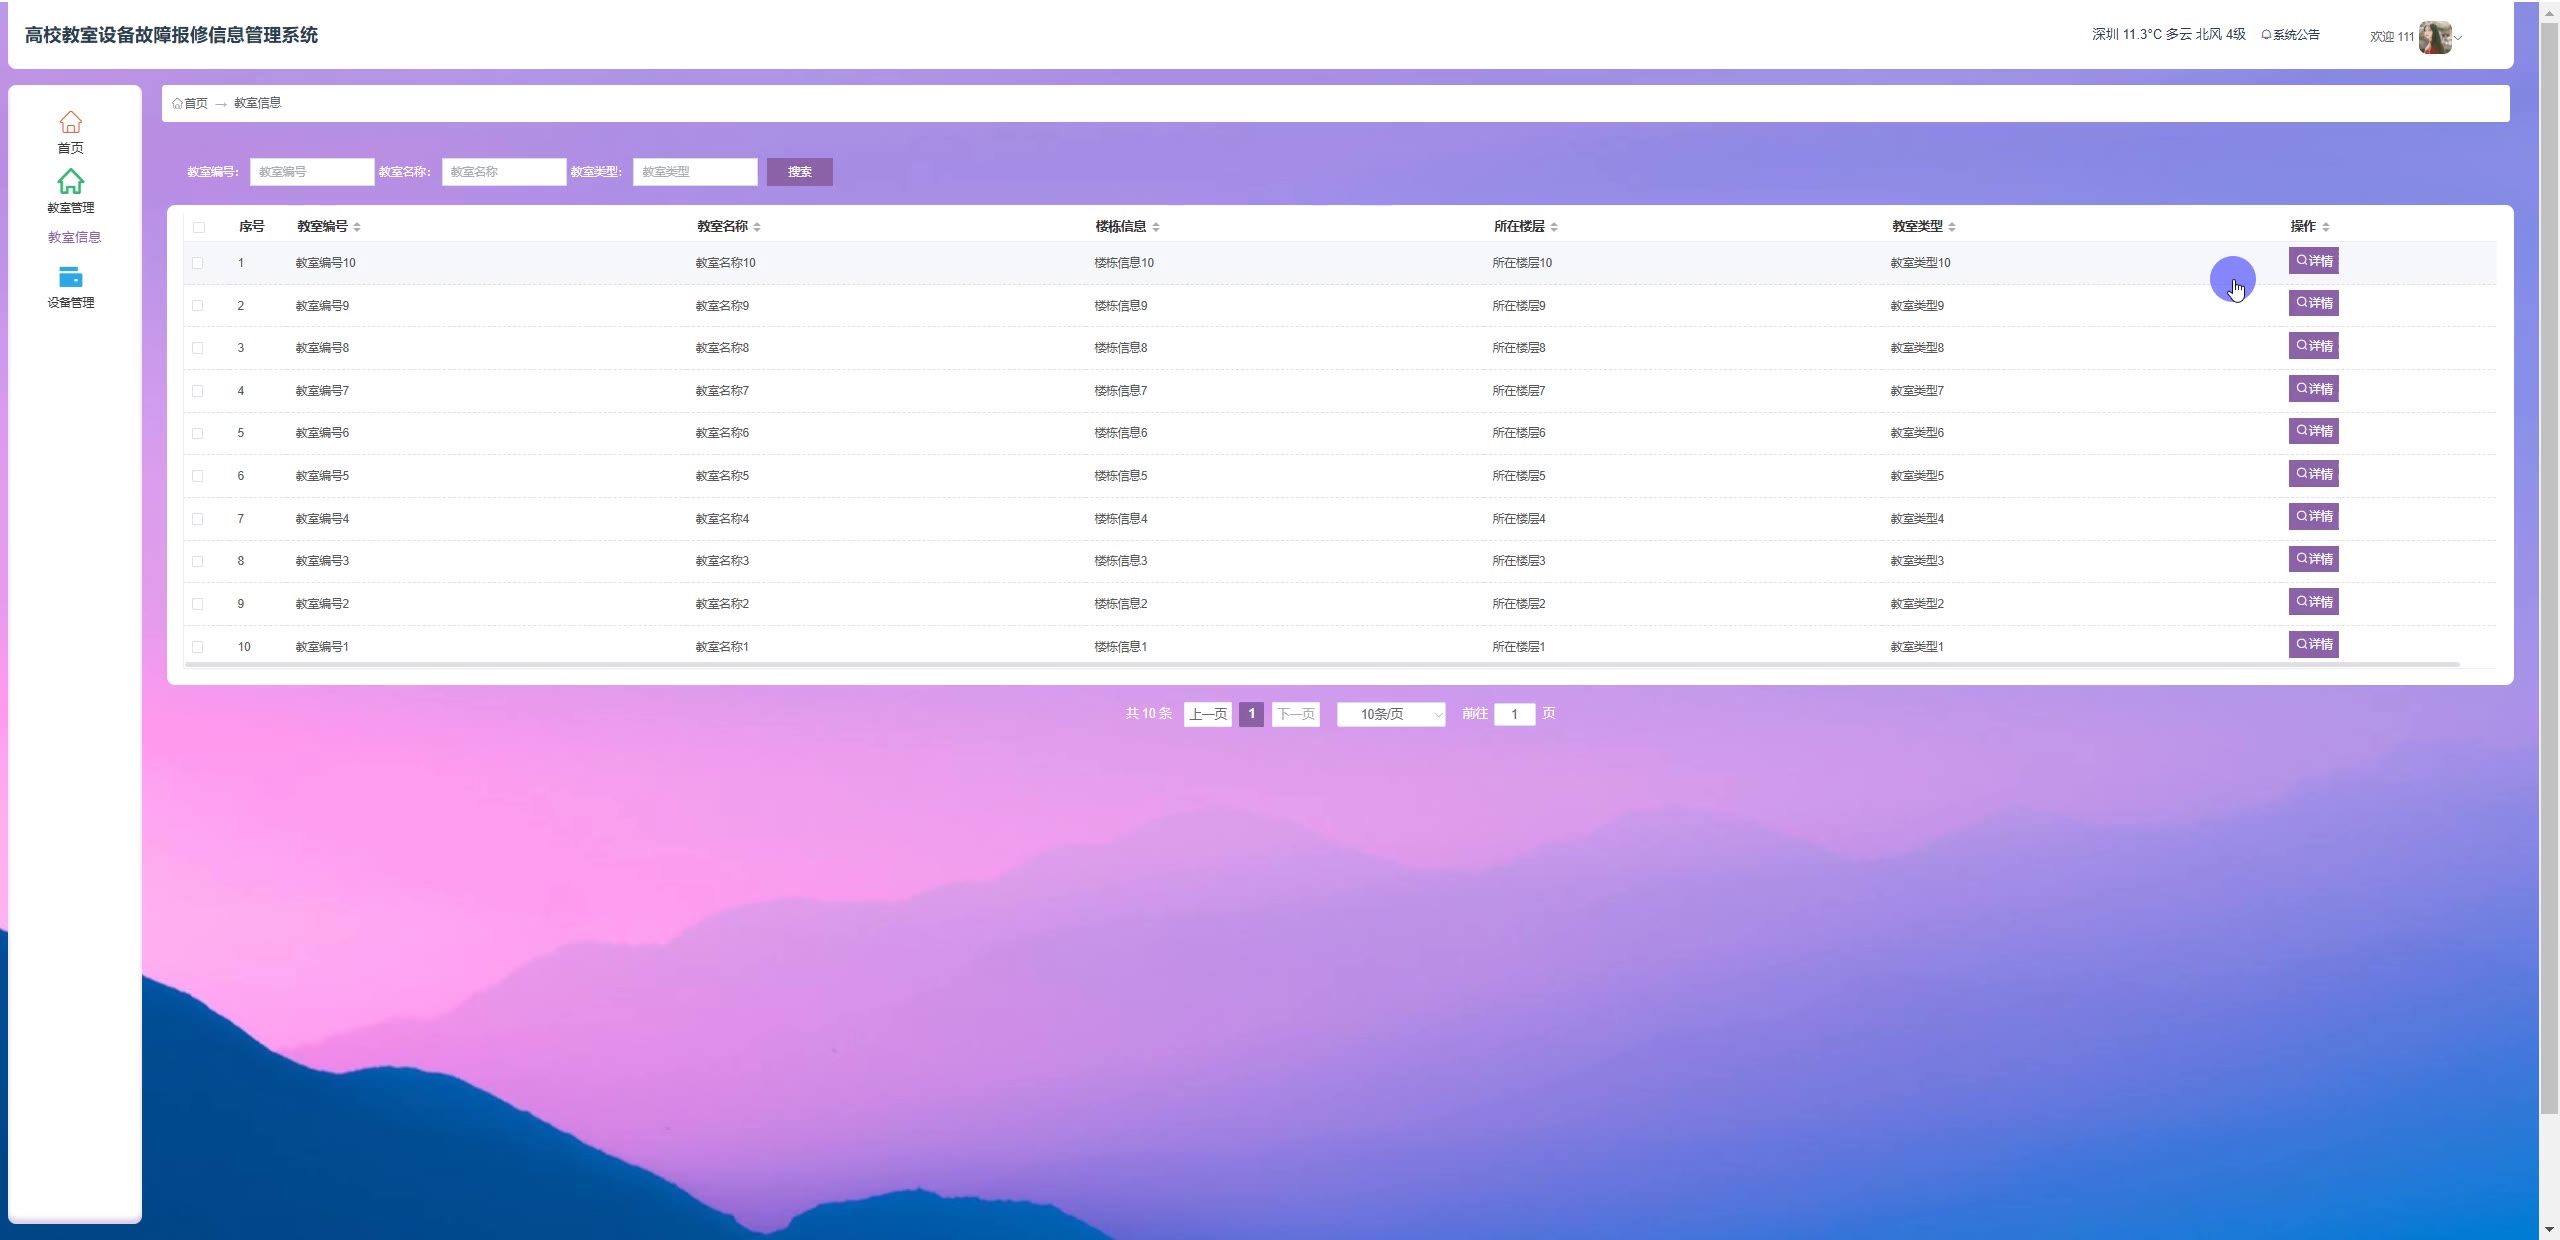Image resolution: width=2560 pixels, height=1240 pixels.
Task: Select 教室信息 submenu item in sidebar
Action: click(x=74, y=237)
